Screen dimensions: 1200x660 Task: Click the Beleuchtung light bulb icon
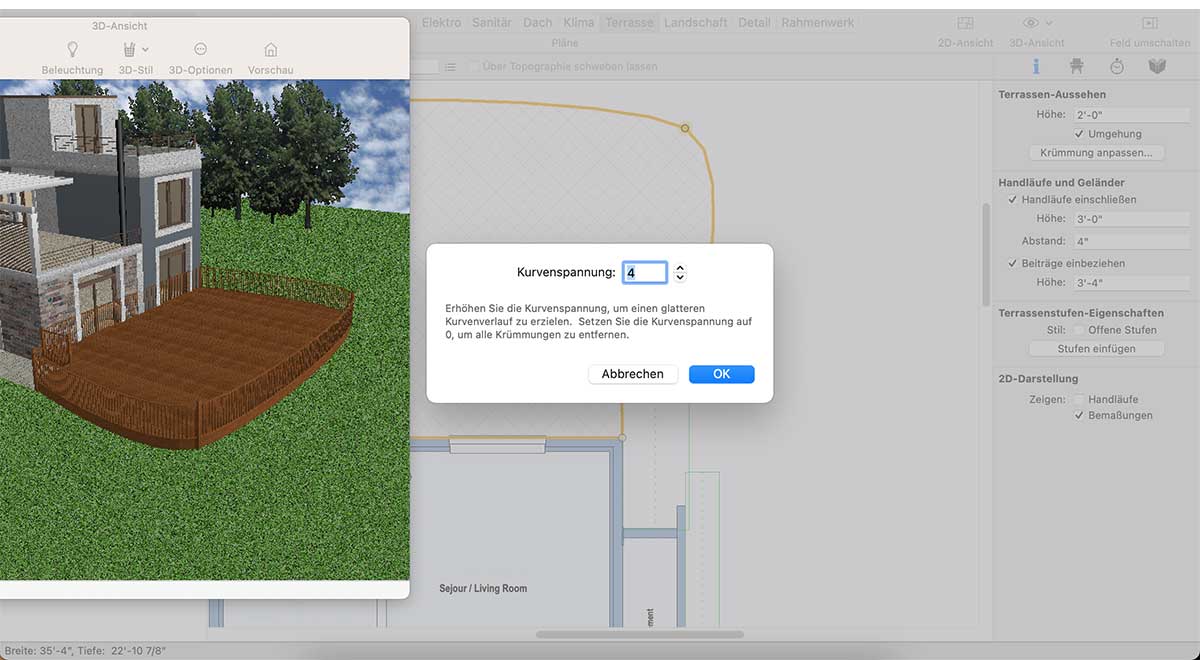(72, 50)
